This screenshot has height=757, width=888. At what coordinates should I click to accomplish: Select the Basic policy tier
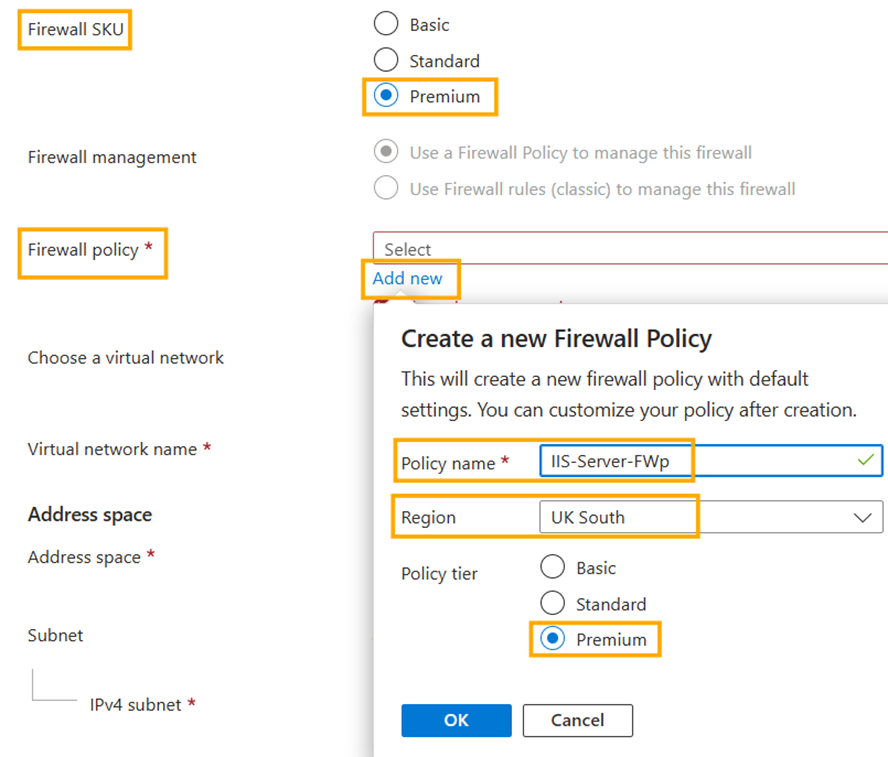point(553,567)
